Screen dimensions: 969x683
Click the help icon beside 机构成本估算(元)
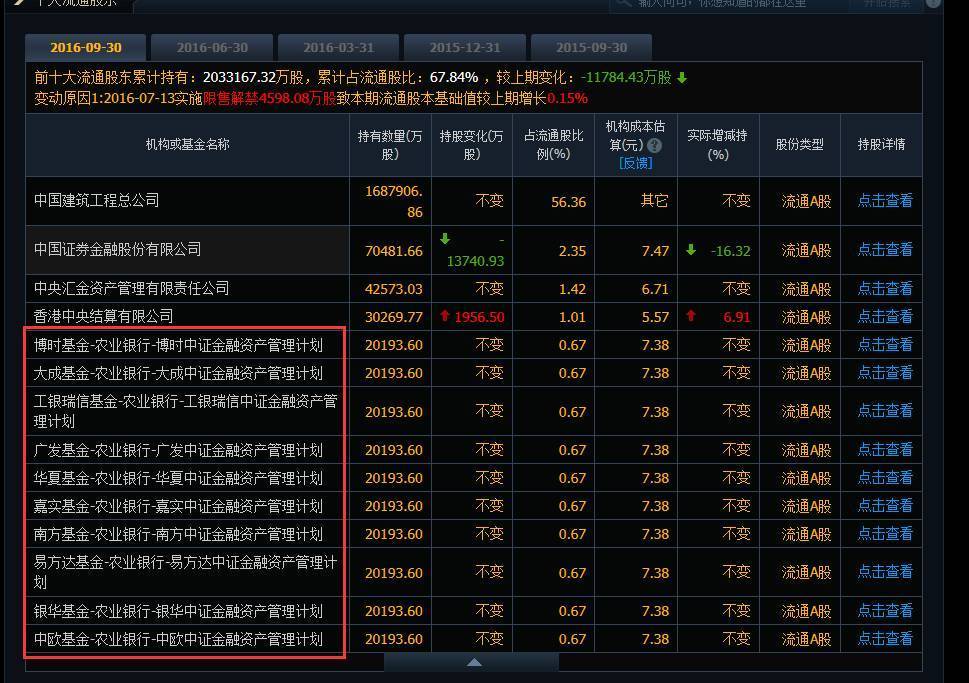tap(654, 145)
